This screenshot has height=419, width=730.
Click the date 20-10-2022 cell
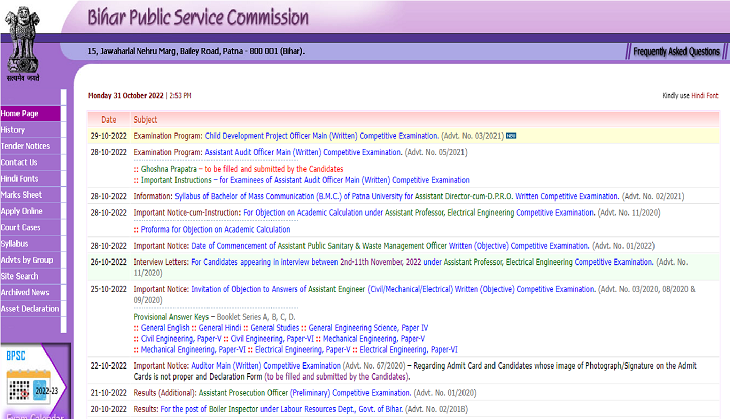[x=108, y=409]
